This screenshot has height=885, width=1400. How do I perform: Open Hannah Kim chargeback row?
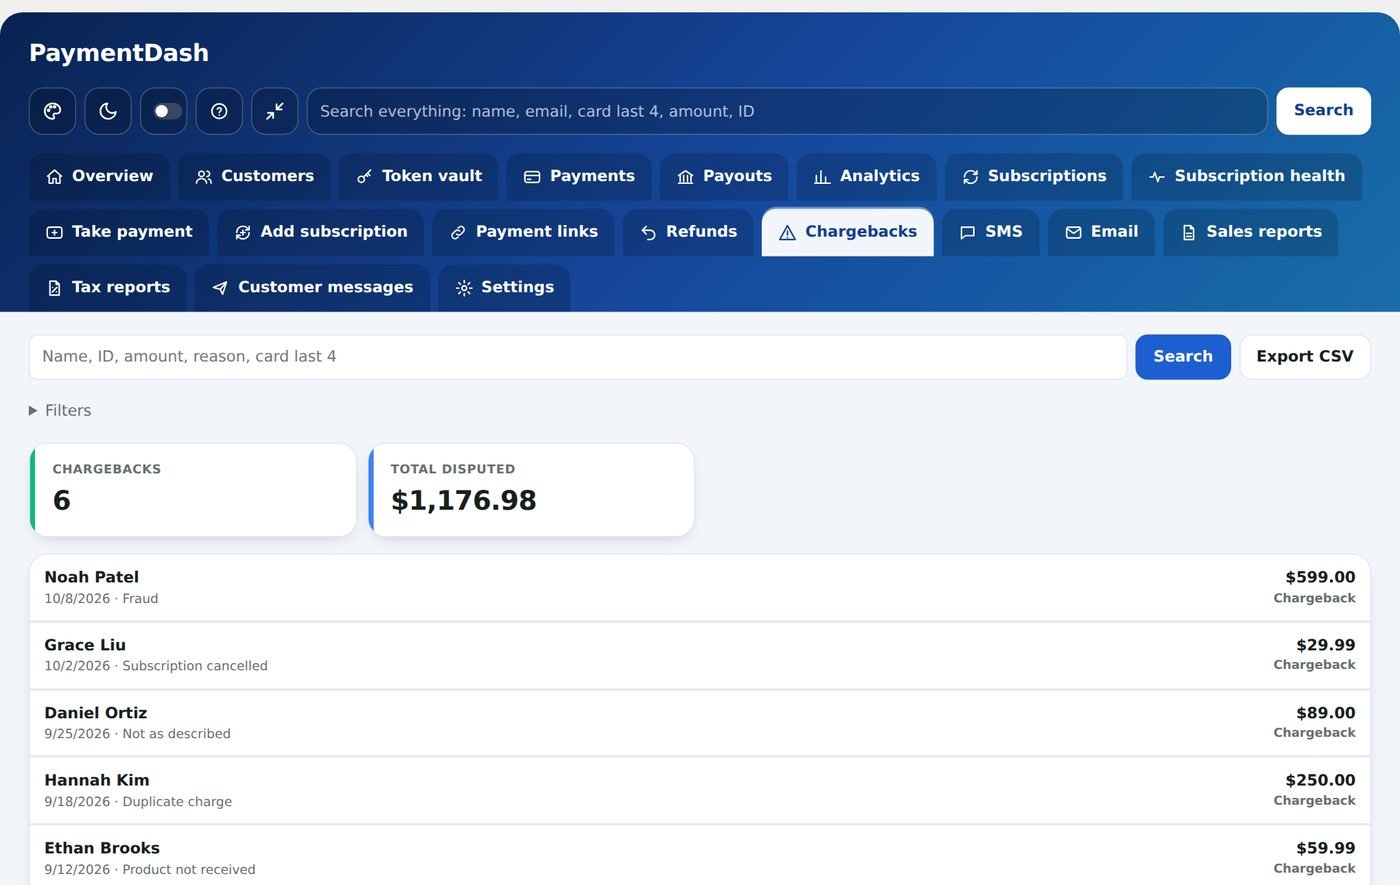click(x=700, y=790)
